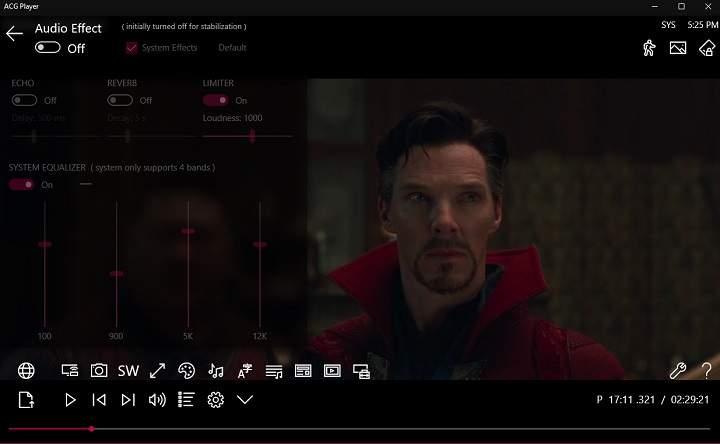Click the video frame of the man

[x=513, y=229]
